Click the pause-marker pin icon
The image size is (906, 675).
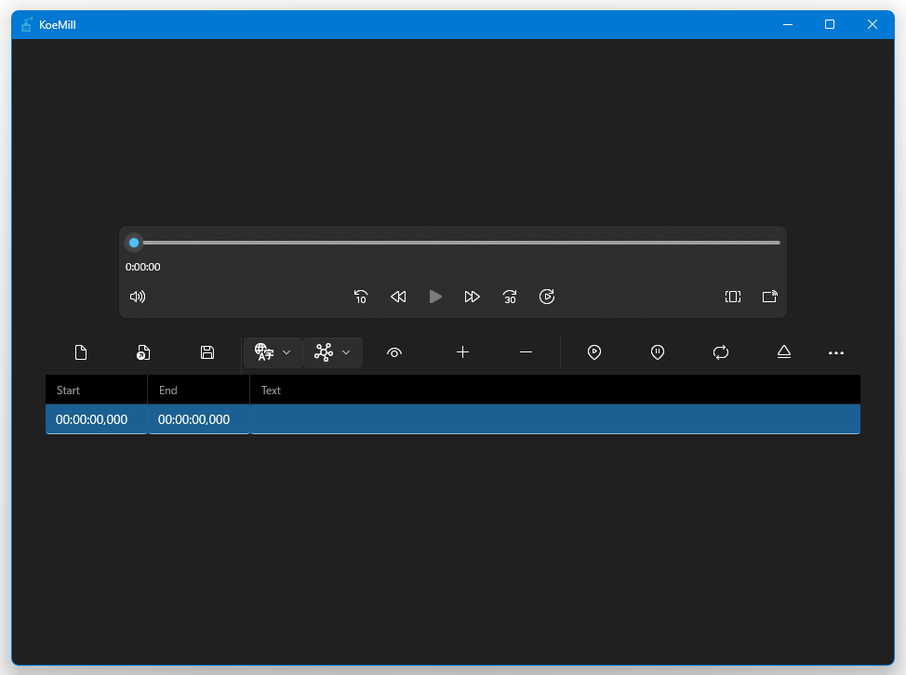point(657,352)
